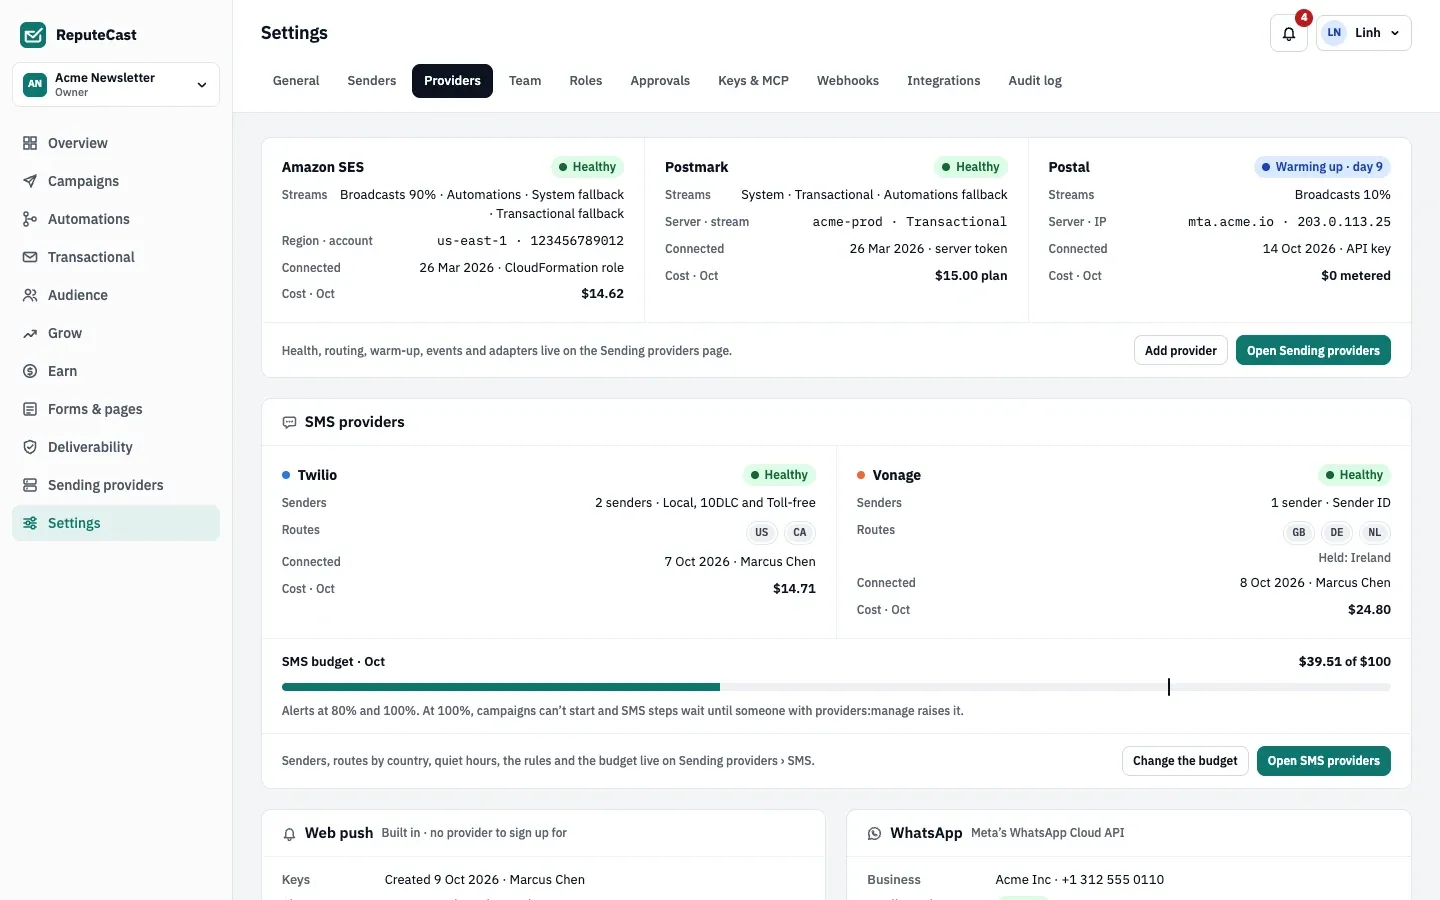Click the Transactional envelope icon
Viewport: 1440px width, 900px height.
30,257
